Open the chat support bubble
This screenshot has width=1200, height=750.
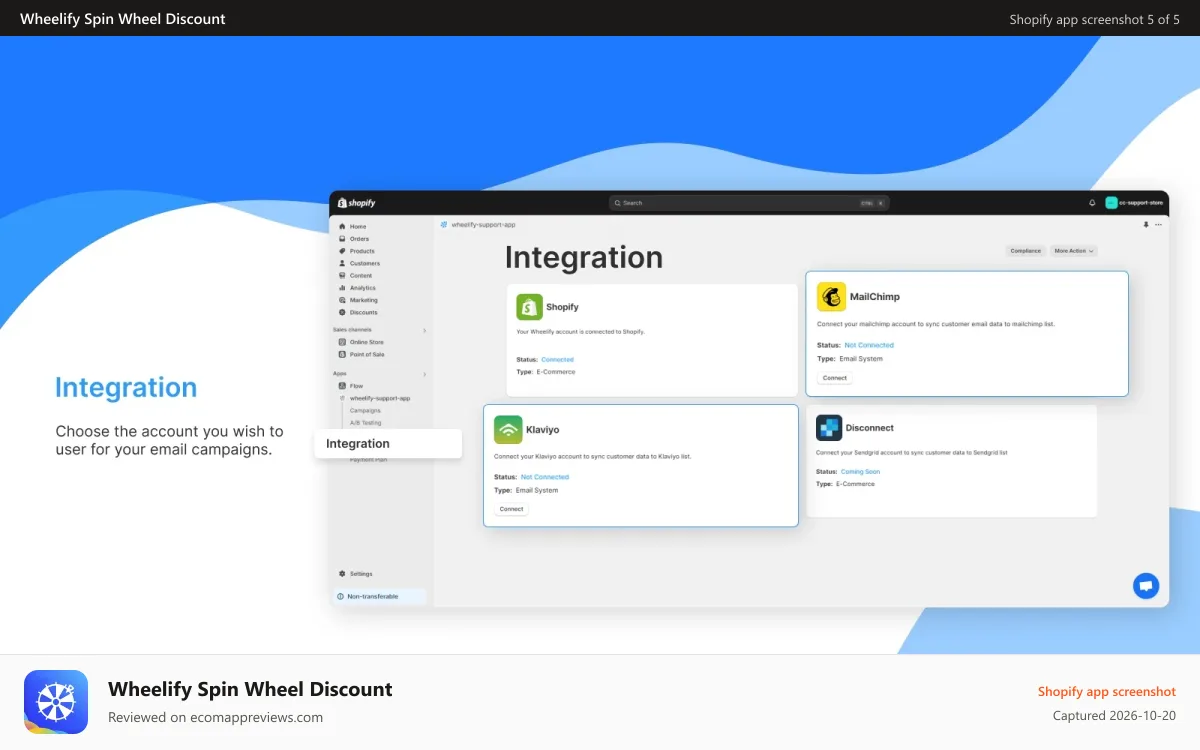[x=1146, y=586]
